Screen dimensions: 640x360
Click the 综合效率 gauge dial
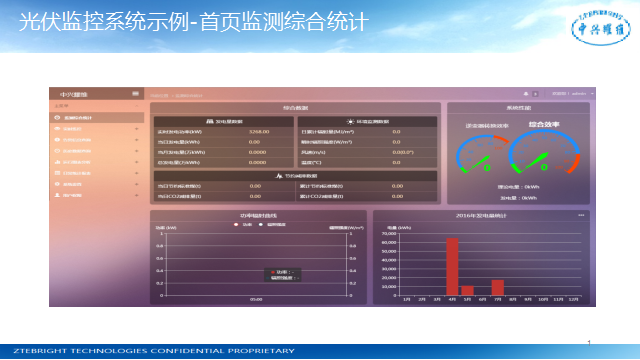click(544, 152)
